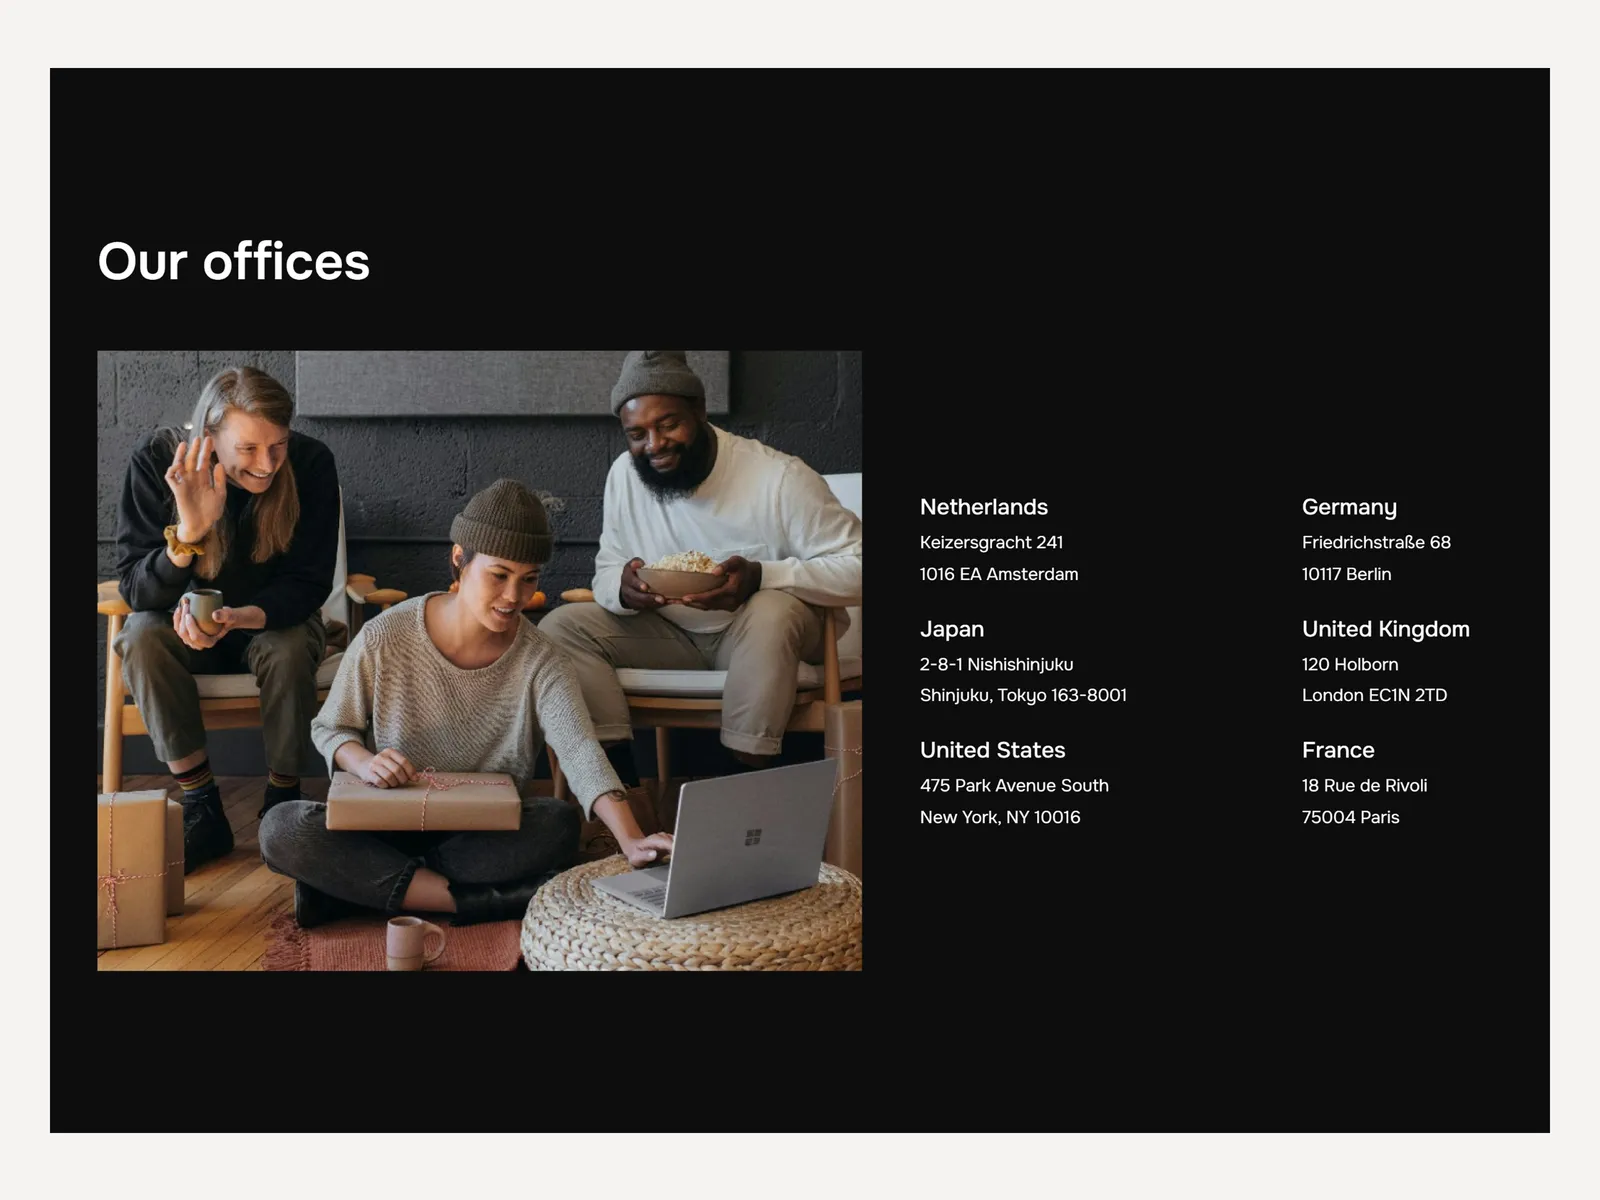
Task: Click the address line 'Keizersgracht 241'
Action: 992,542
